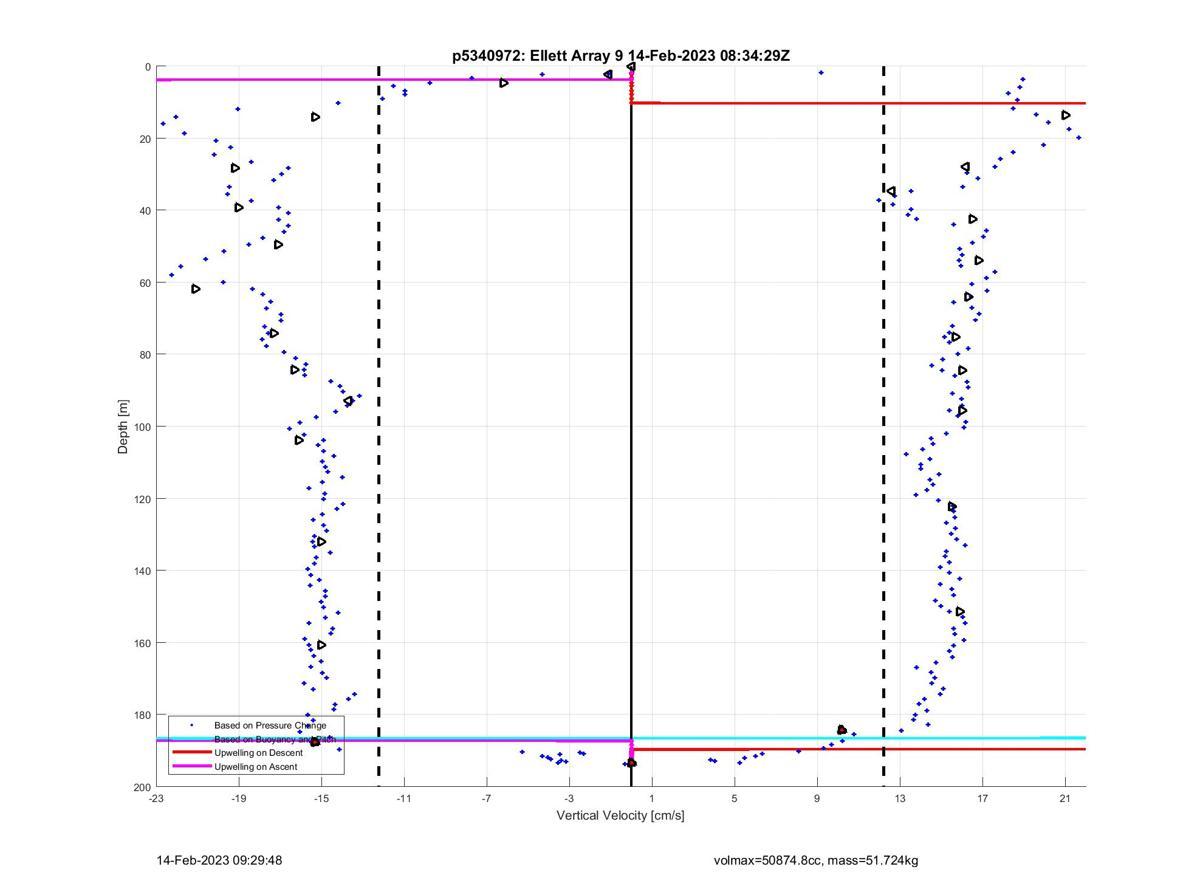Click the magenta horizontal line near the surface
1200x885 pixels.
click(394, 79)
